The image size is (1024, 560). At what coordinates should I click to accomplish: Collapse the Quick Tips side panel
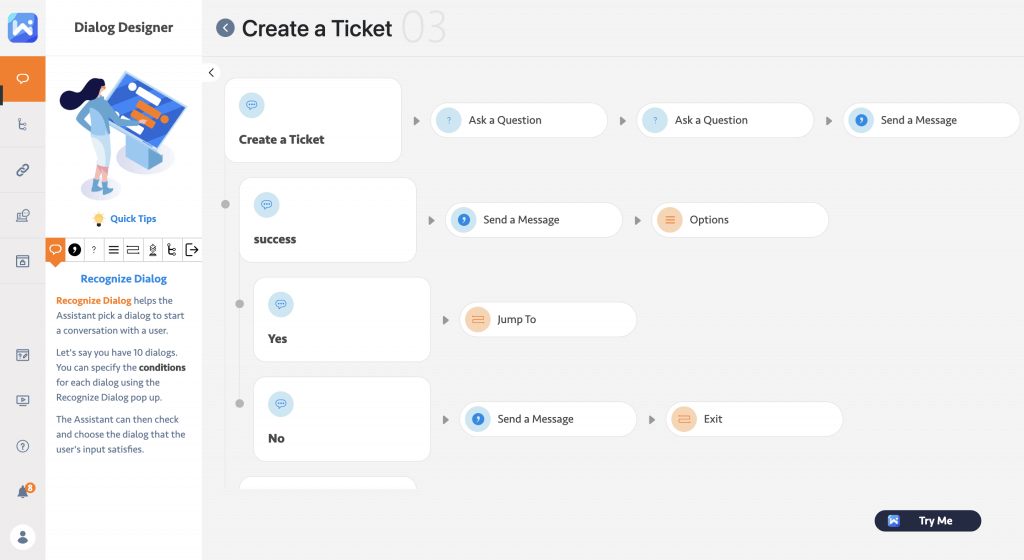(211, 72)
